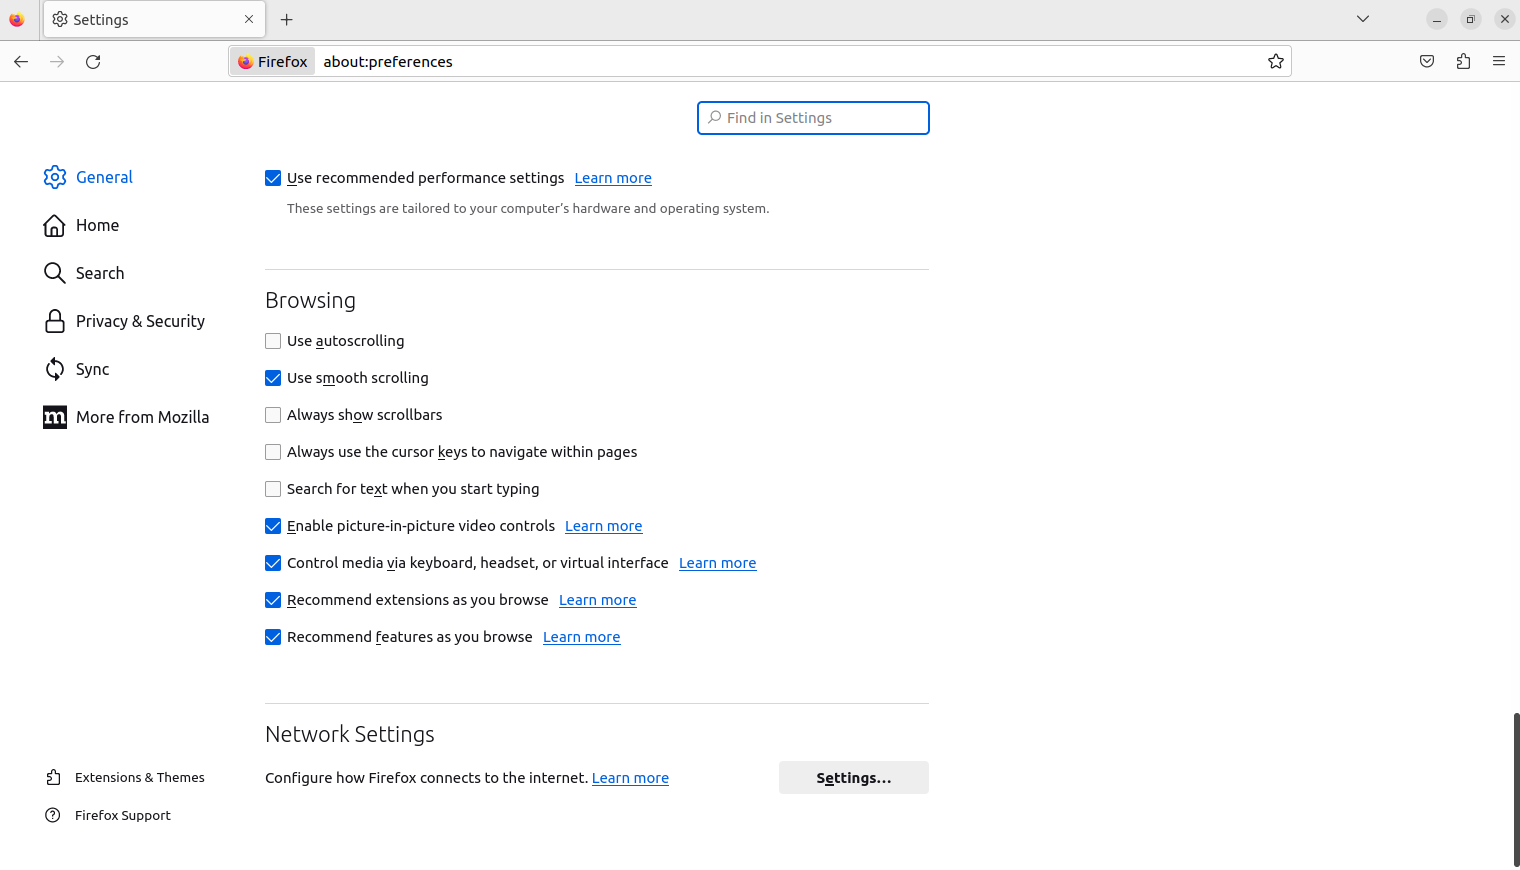The width and height of the screenshot is (1520, 870).
Task: Open the Save to Pocket icon
Action: (x=1427, y=62)
